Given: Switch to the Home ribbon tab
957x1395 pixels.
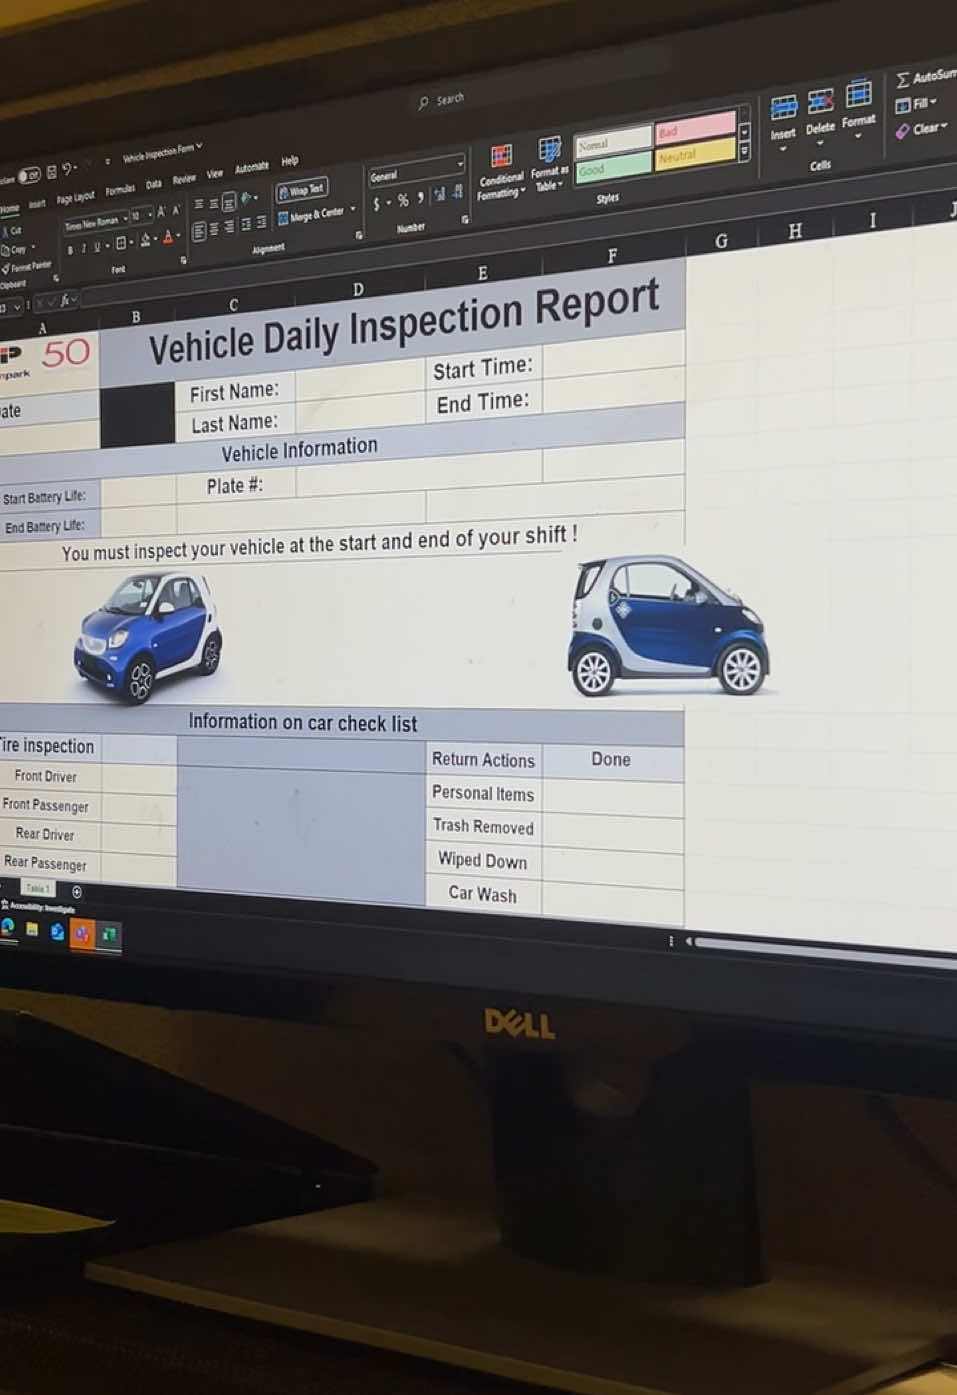Looking at the screenshot, I should pos(9,208).
